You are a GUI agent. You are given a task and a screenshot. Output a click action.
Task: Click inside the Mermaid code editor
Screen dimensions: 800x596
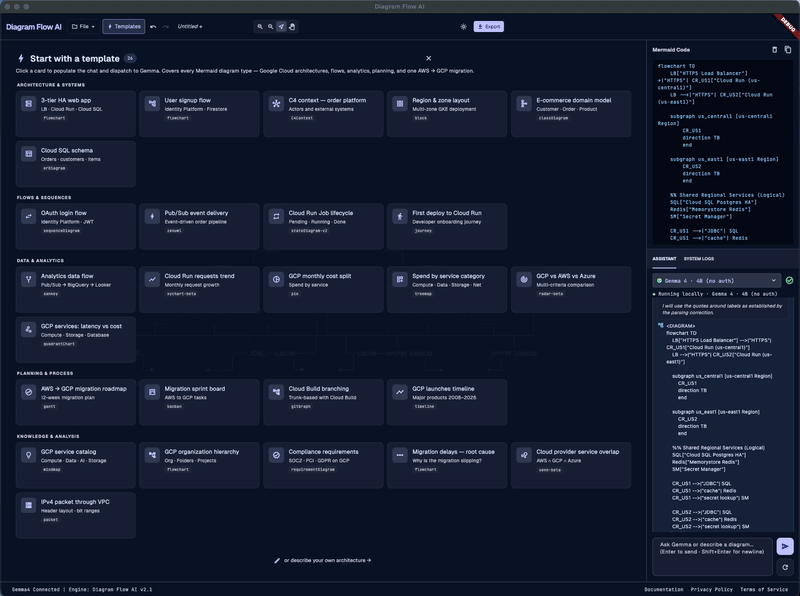722,152
